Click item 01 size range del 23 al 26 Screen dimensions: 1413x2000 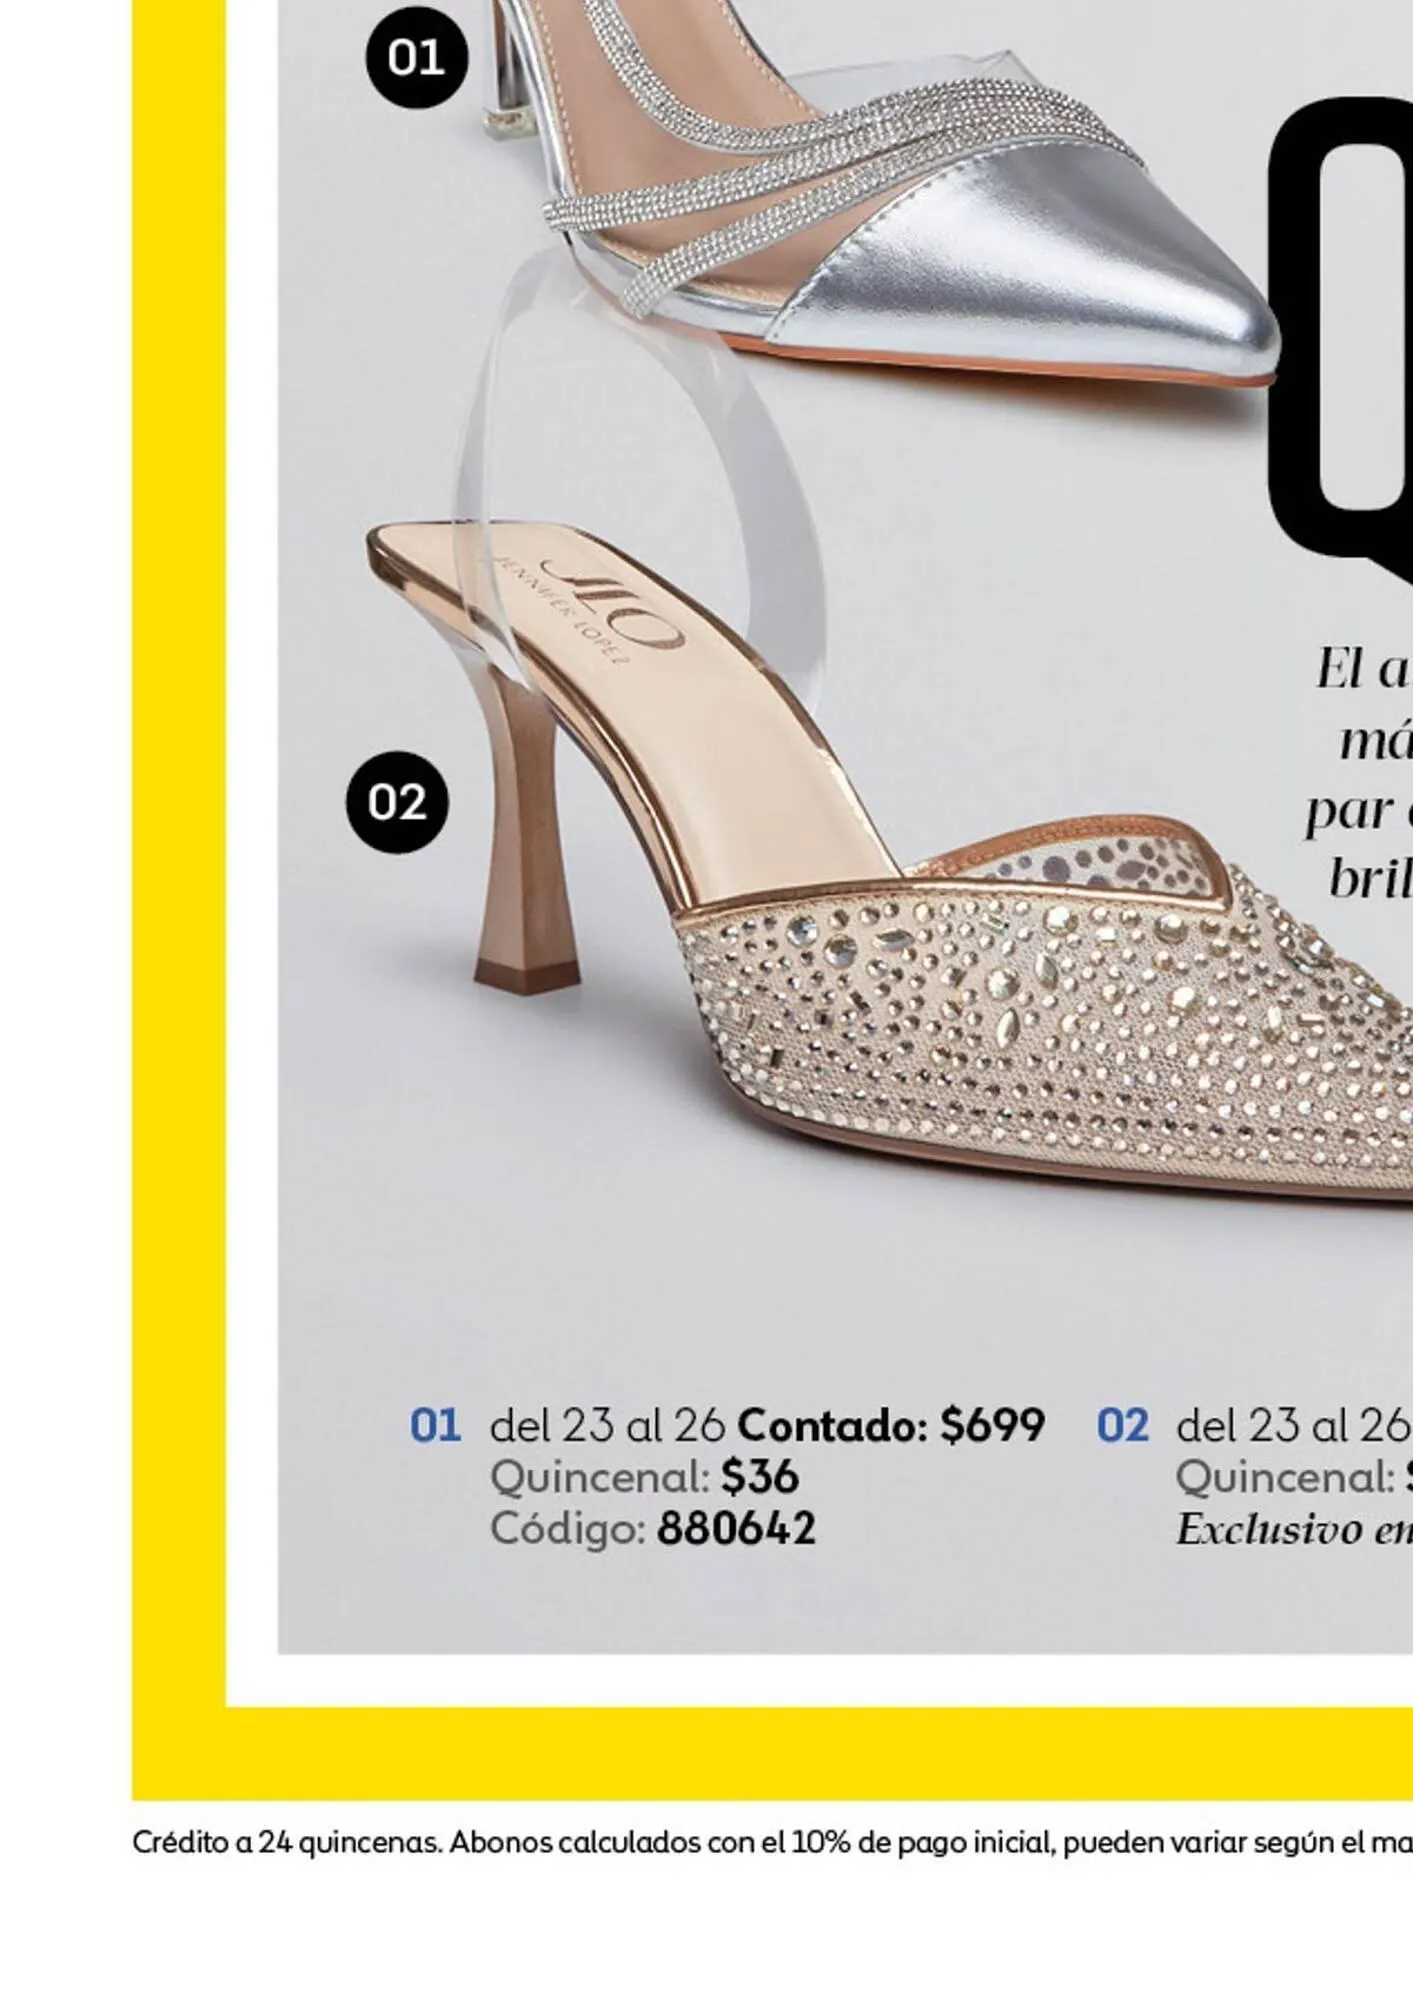click(x=607, y=1425)
